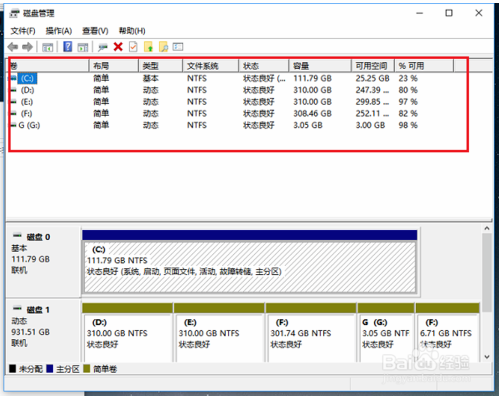
Task: Open the 文件(F) menu
Action: (23, 31)
